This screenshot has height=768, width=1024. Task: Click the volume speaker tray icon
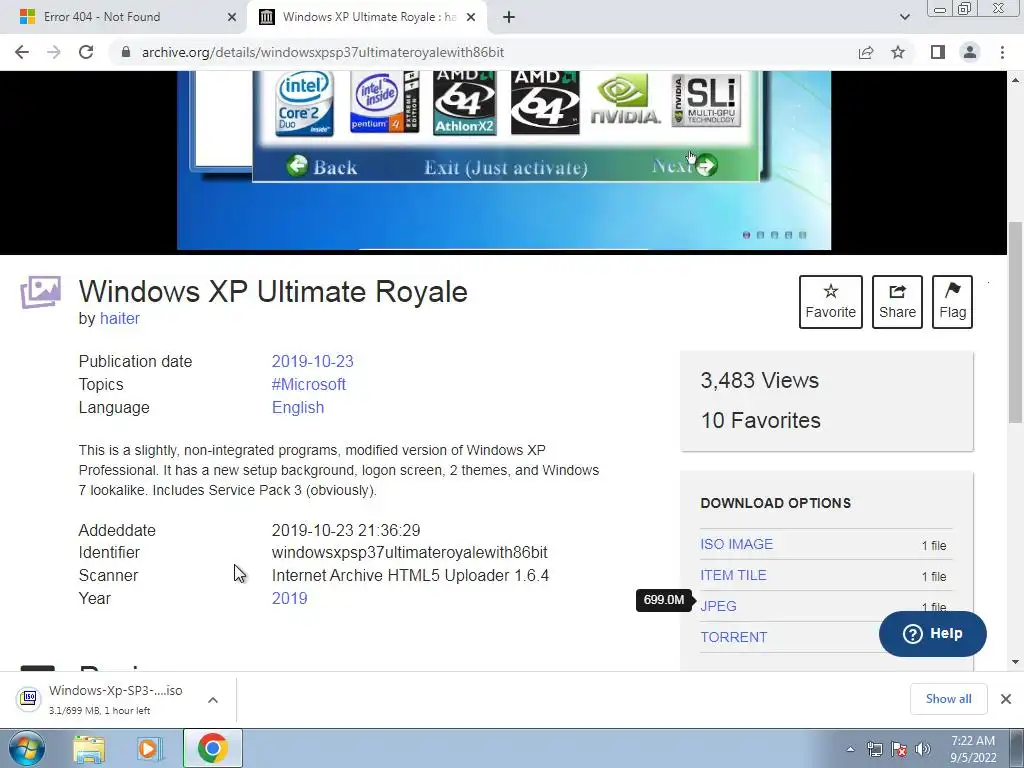[x=923, y=749]
